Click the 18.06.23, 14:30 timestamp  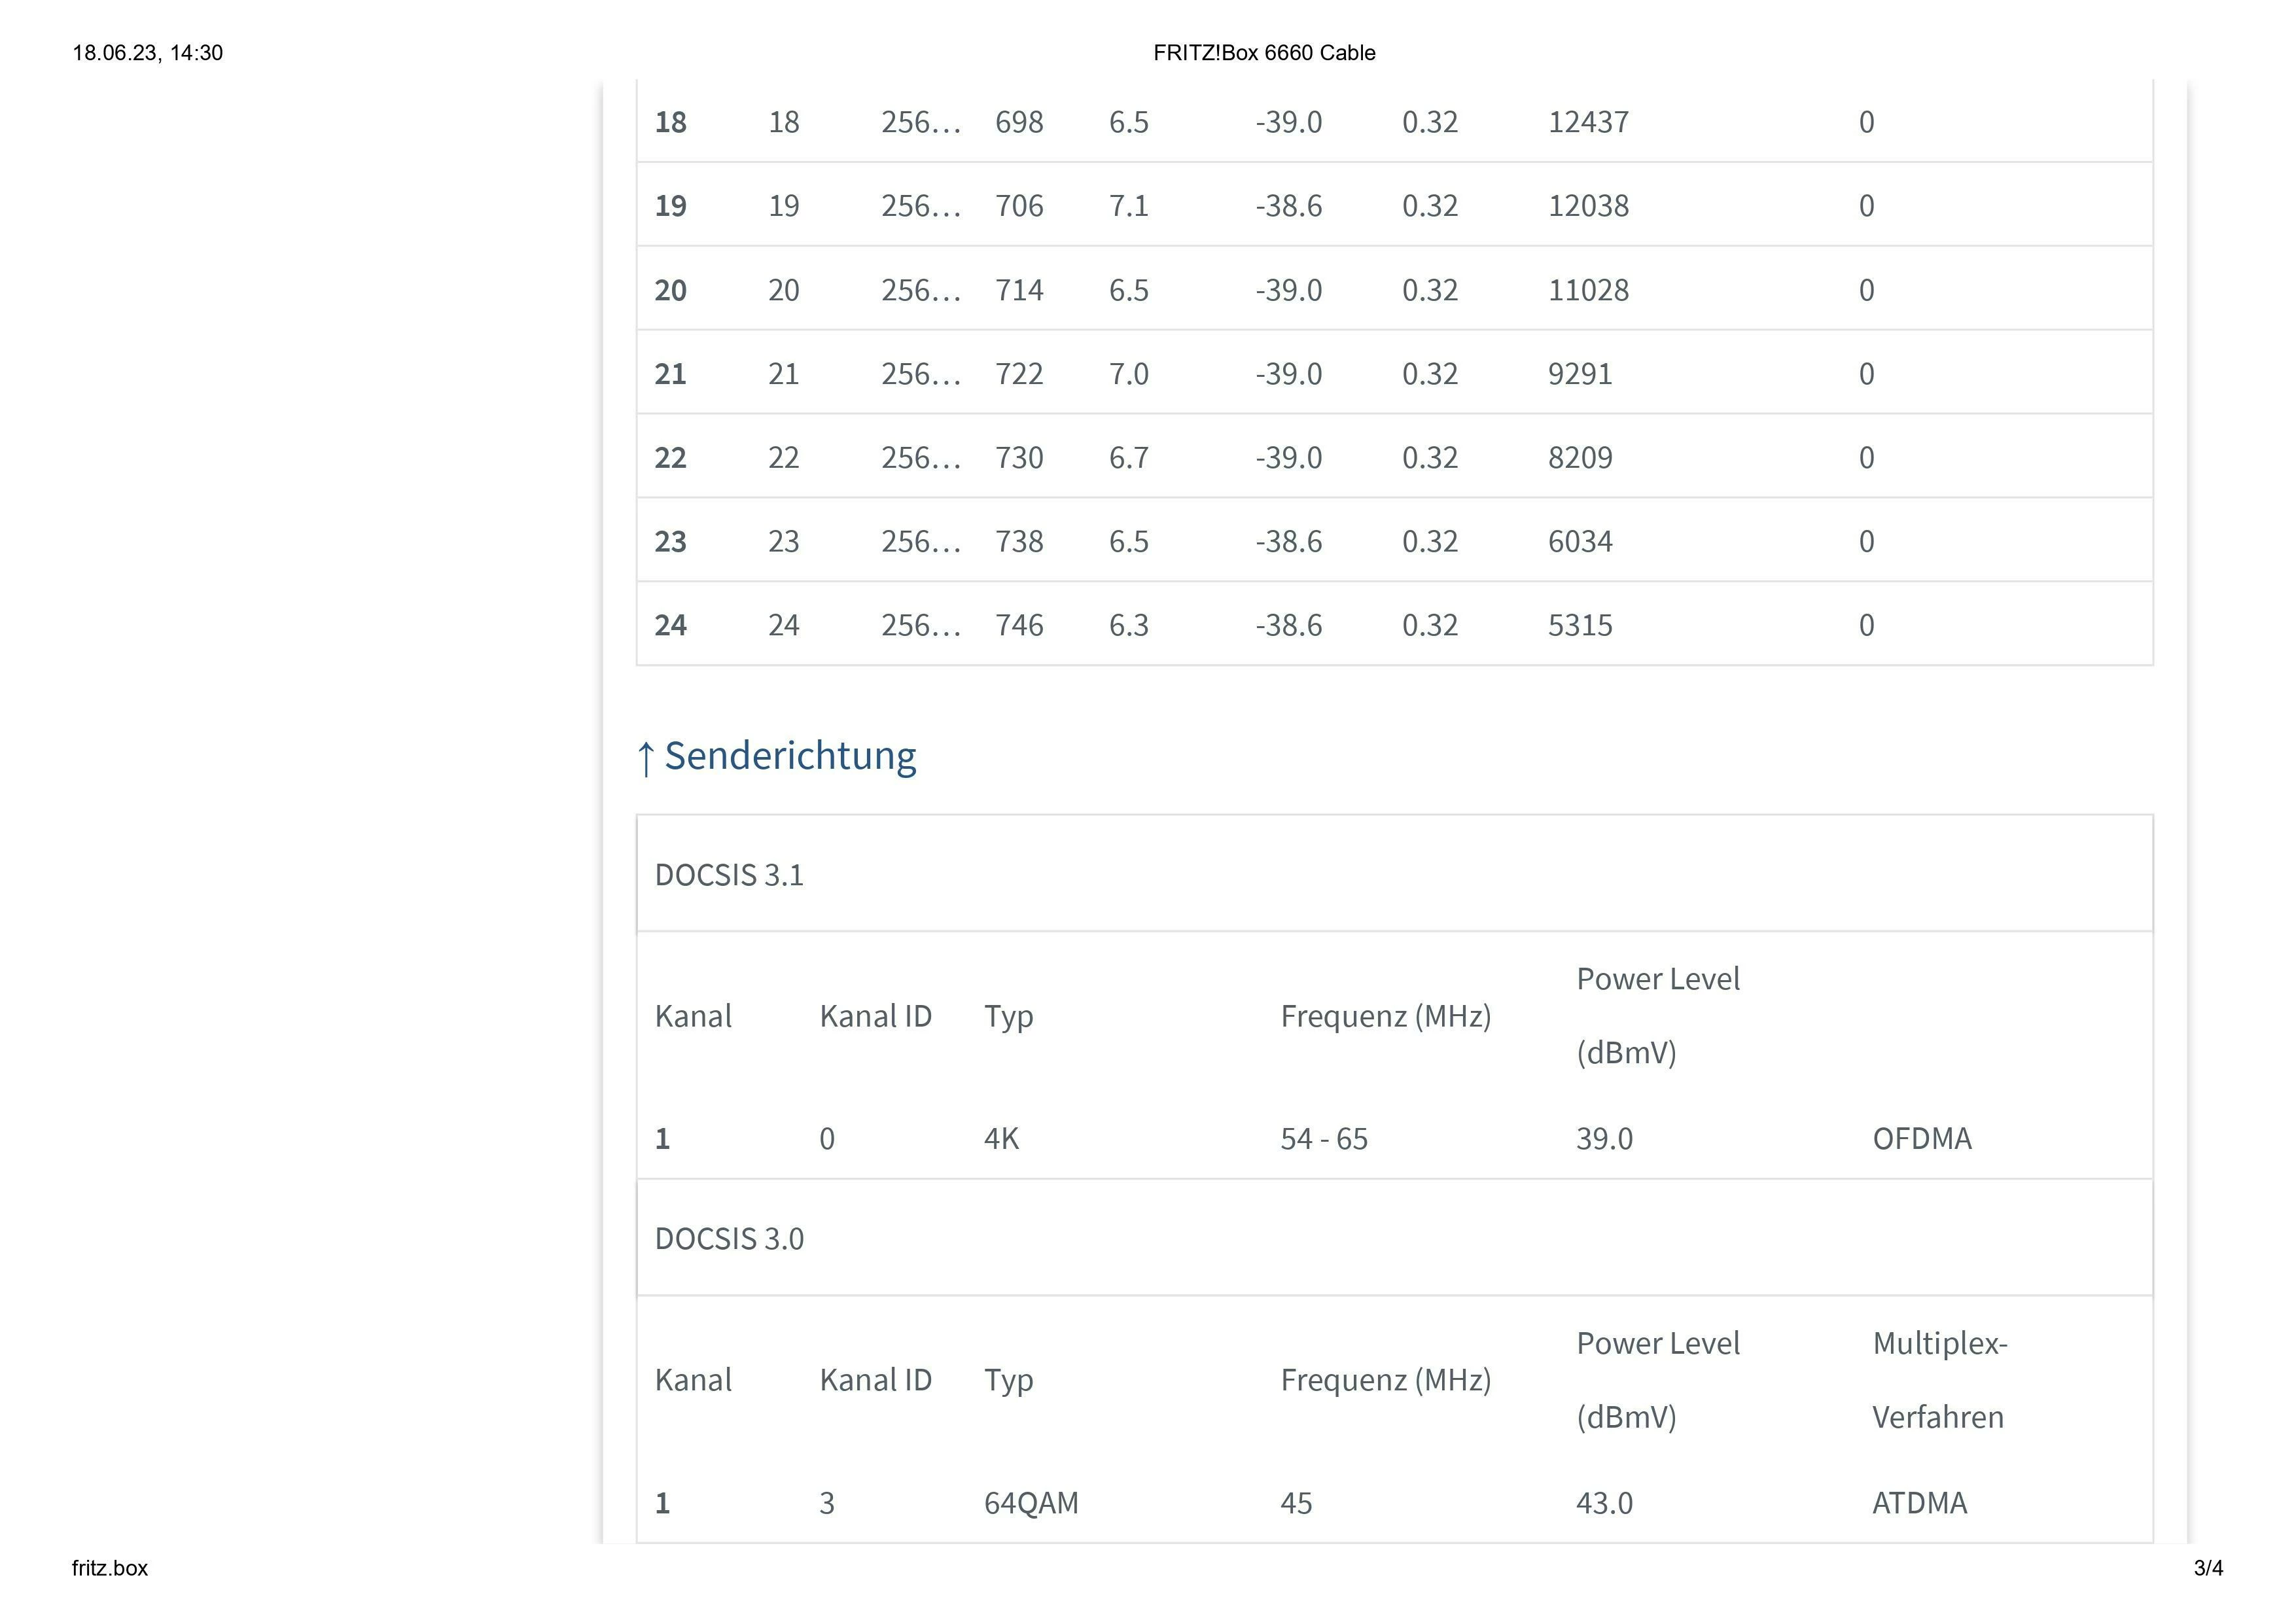pos(148,53)
